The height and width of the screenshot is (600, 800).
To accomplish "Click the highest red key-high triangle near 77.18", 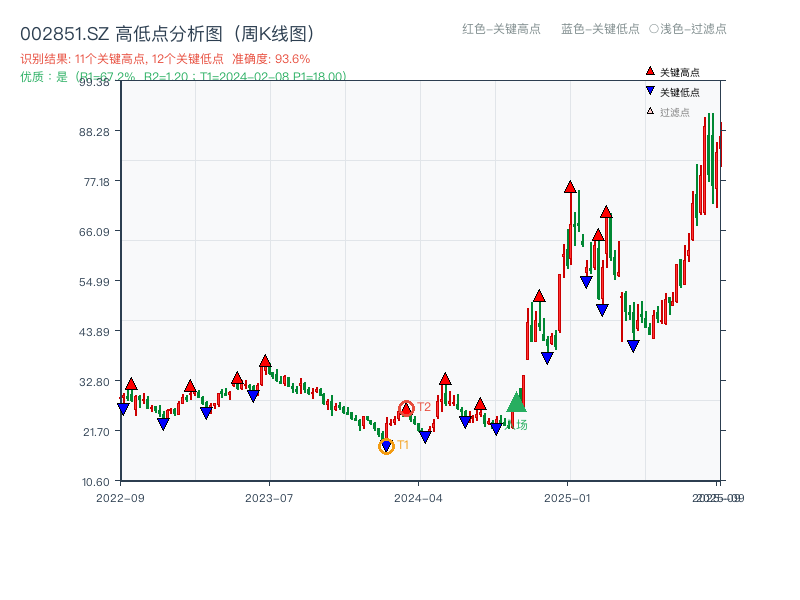I will click(570, 187).
